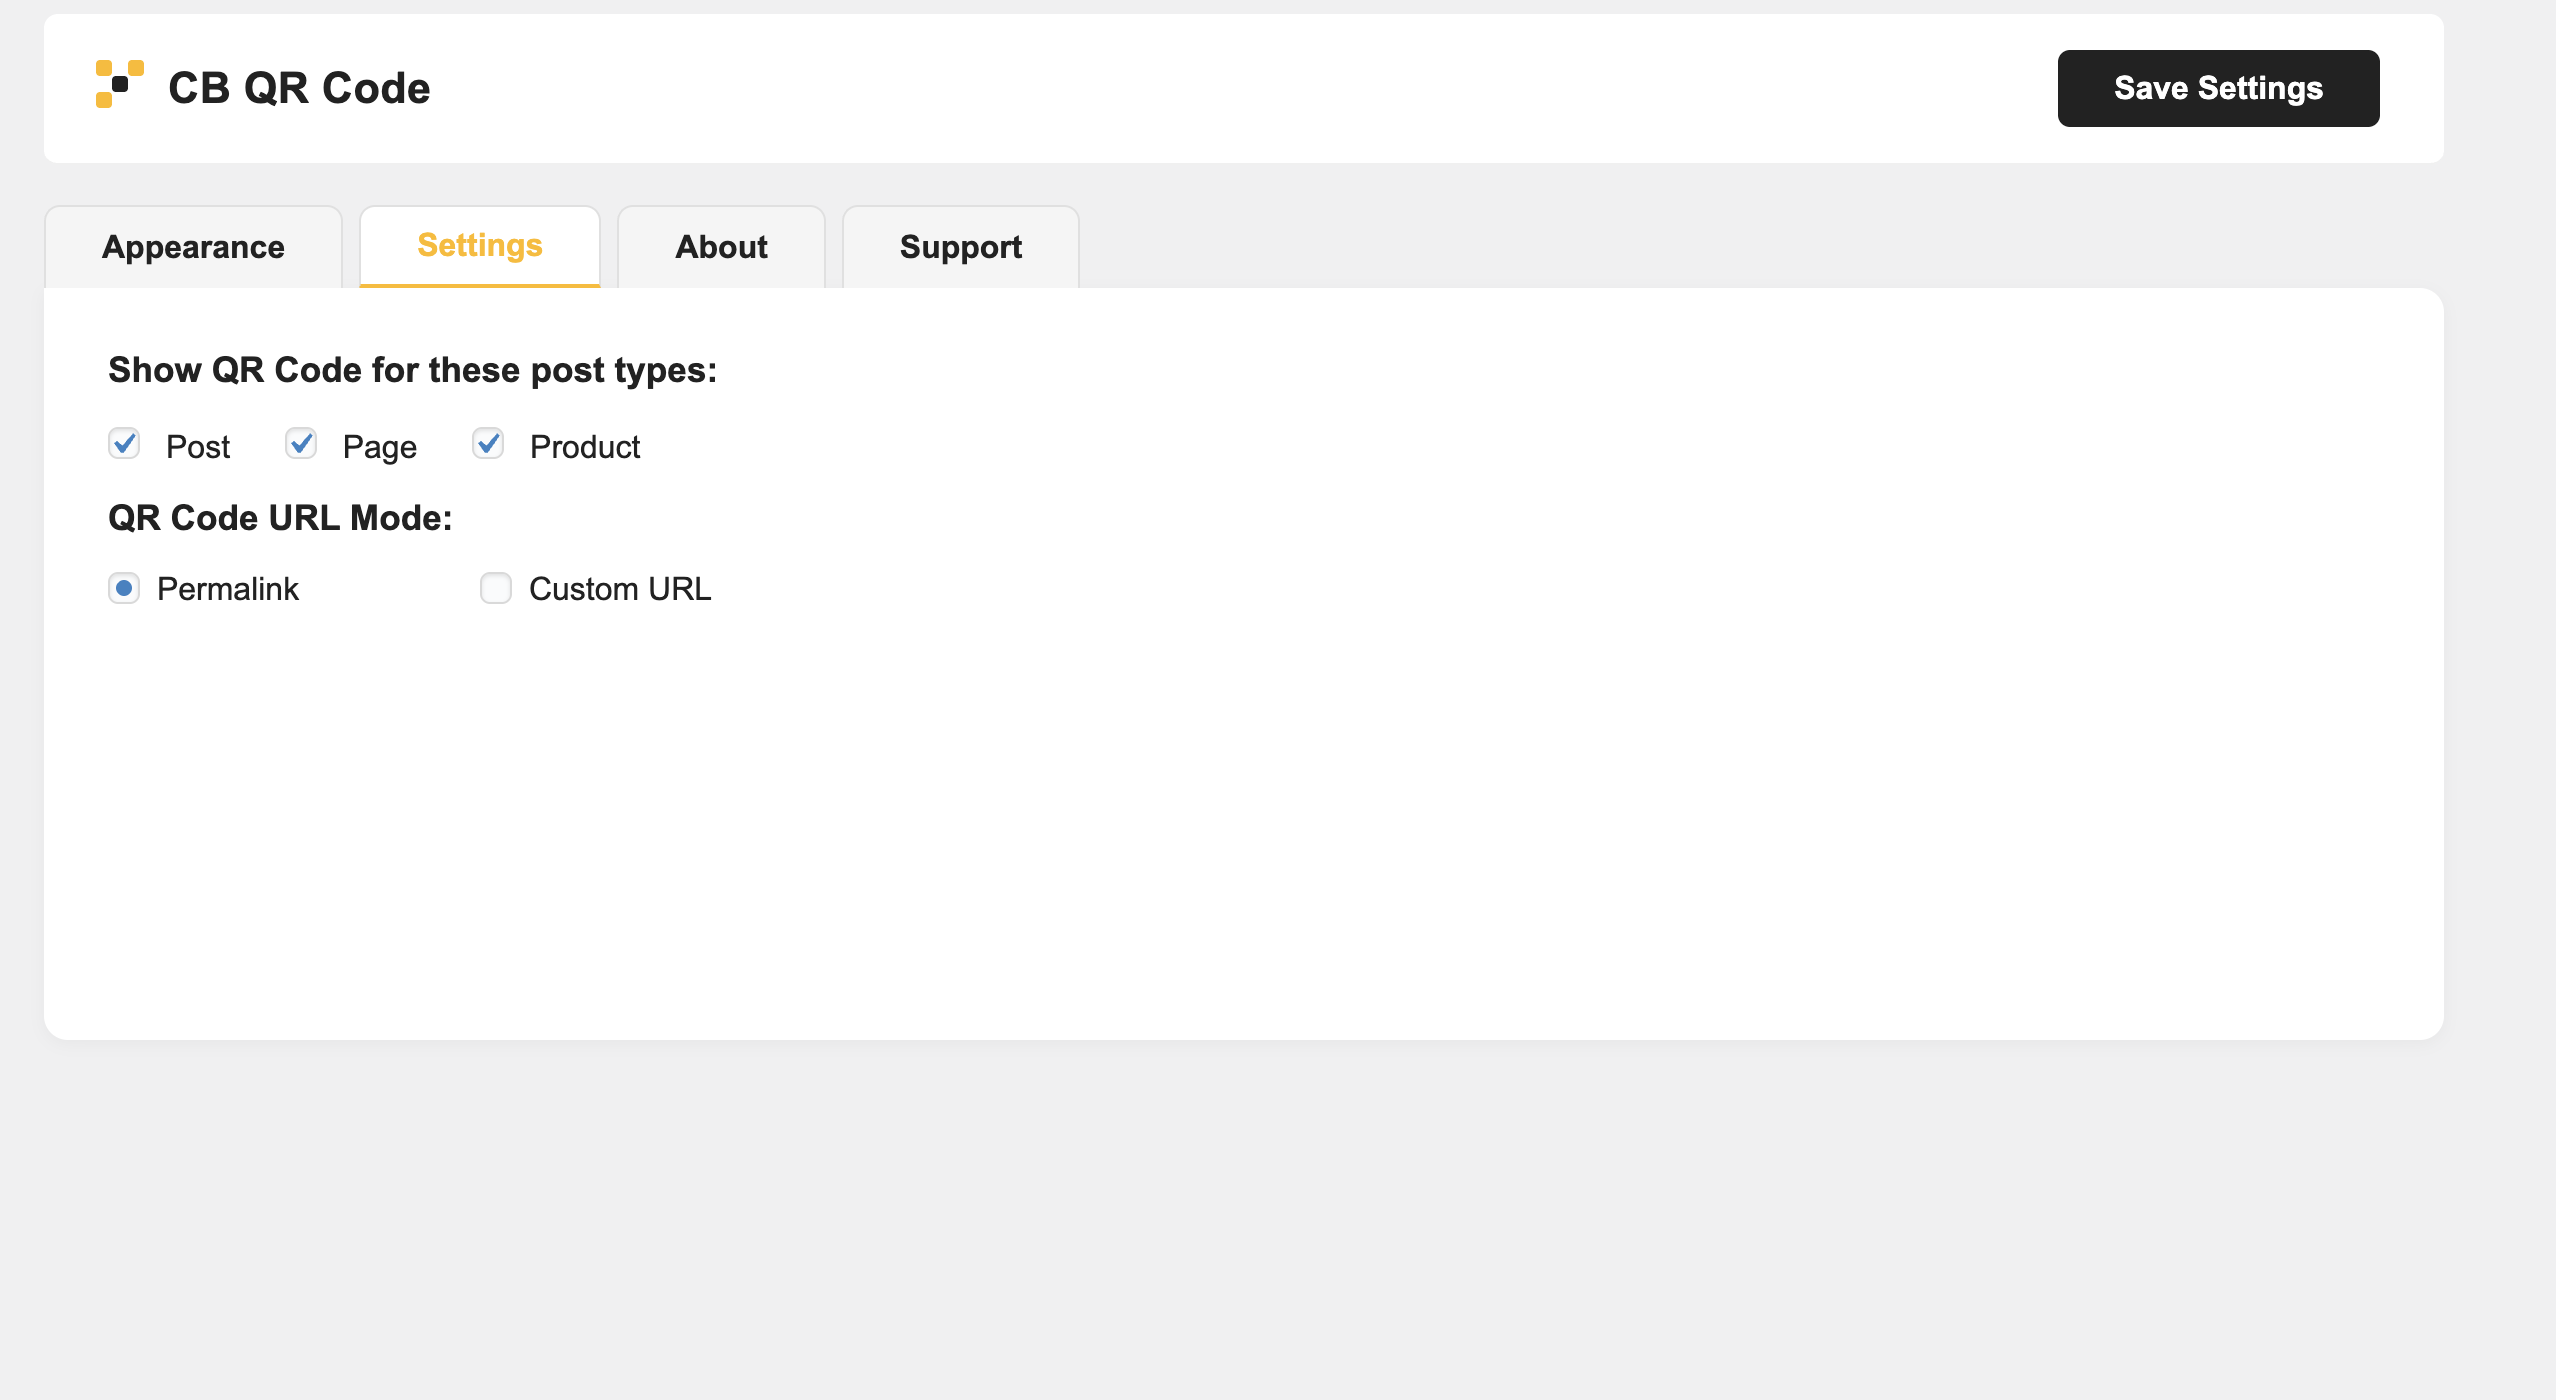The width and height of the screenshot is (2556, 1400).
Task: Uncheck the Page post type
Action: (x=300, y=443)
